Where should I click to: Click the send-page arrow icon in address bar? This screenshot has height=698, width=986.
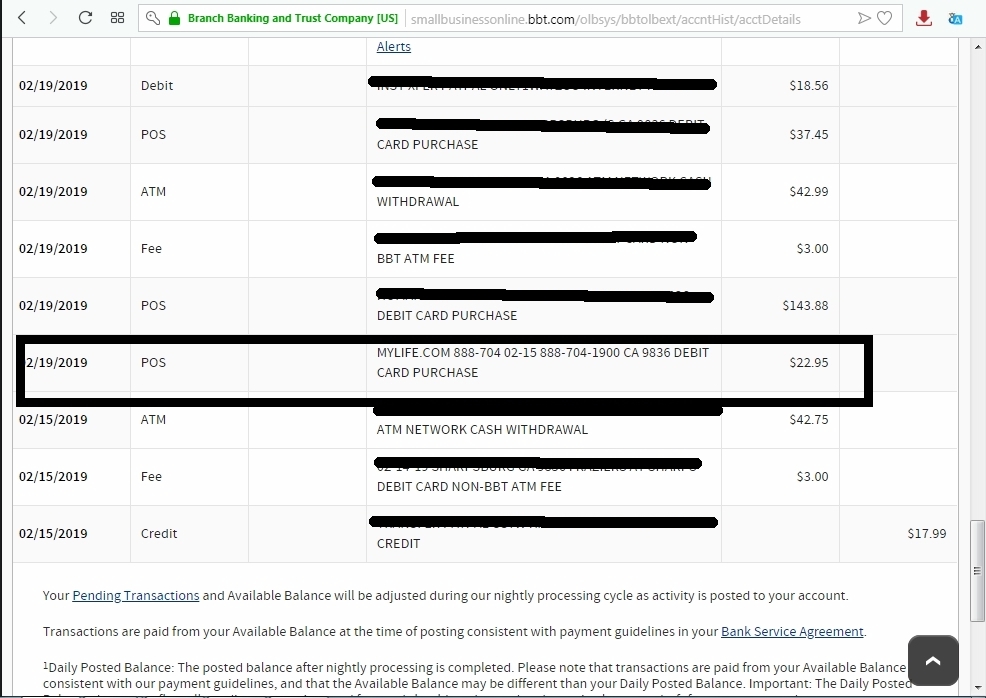click(x=864, y=18)
